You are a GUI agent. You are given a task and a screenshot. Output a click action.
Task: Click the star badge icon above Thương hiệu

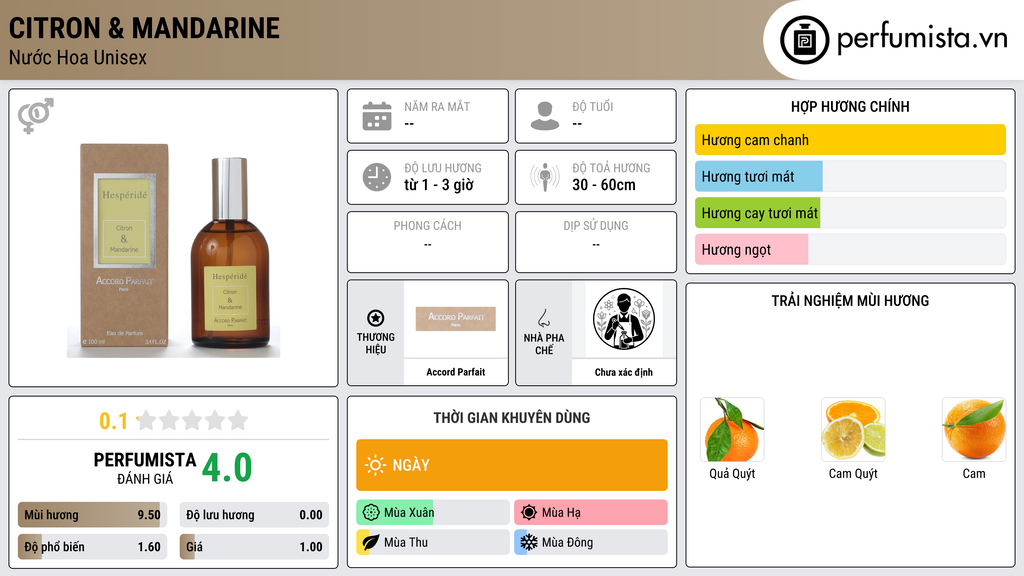coord(376,318)
